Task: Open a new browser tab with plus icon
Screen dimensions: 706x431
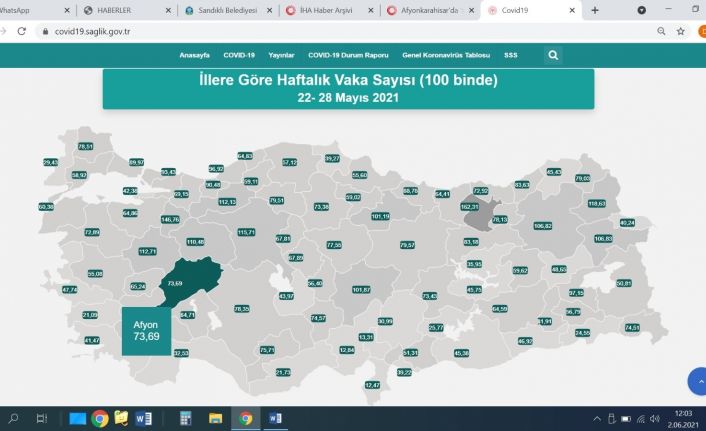Action: click(x=596, y=10)
